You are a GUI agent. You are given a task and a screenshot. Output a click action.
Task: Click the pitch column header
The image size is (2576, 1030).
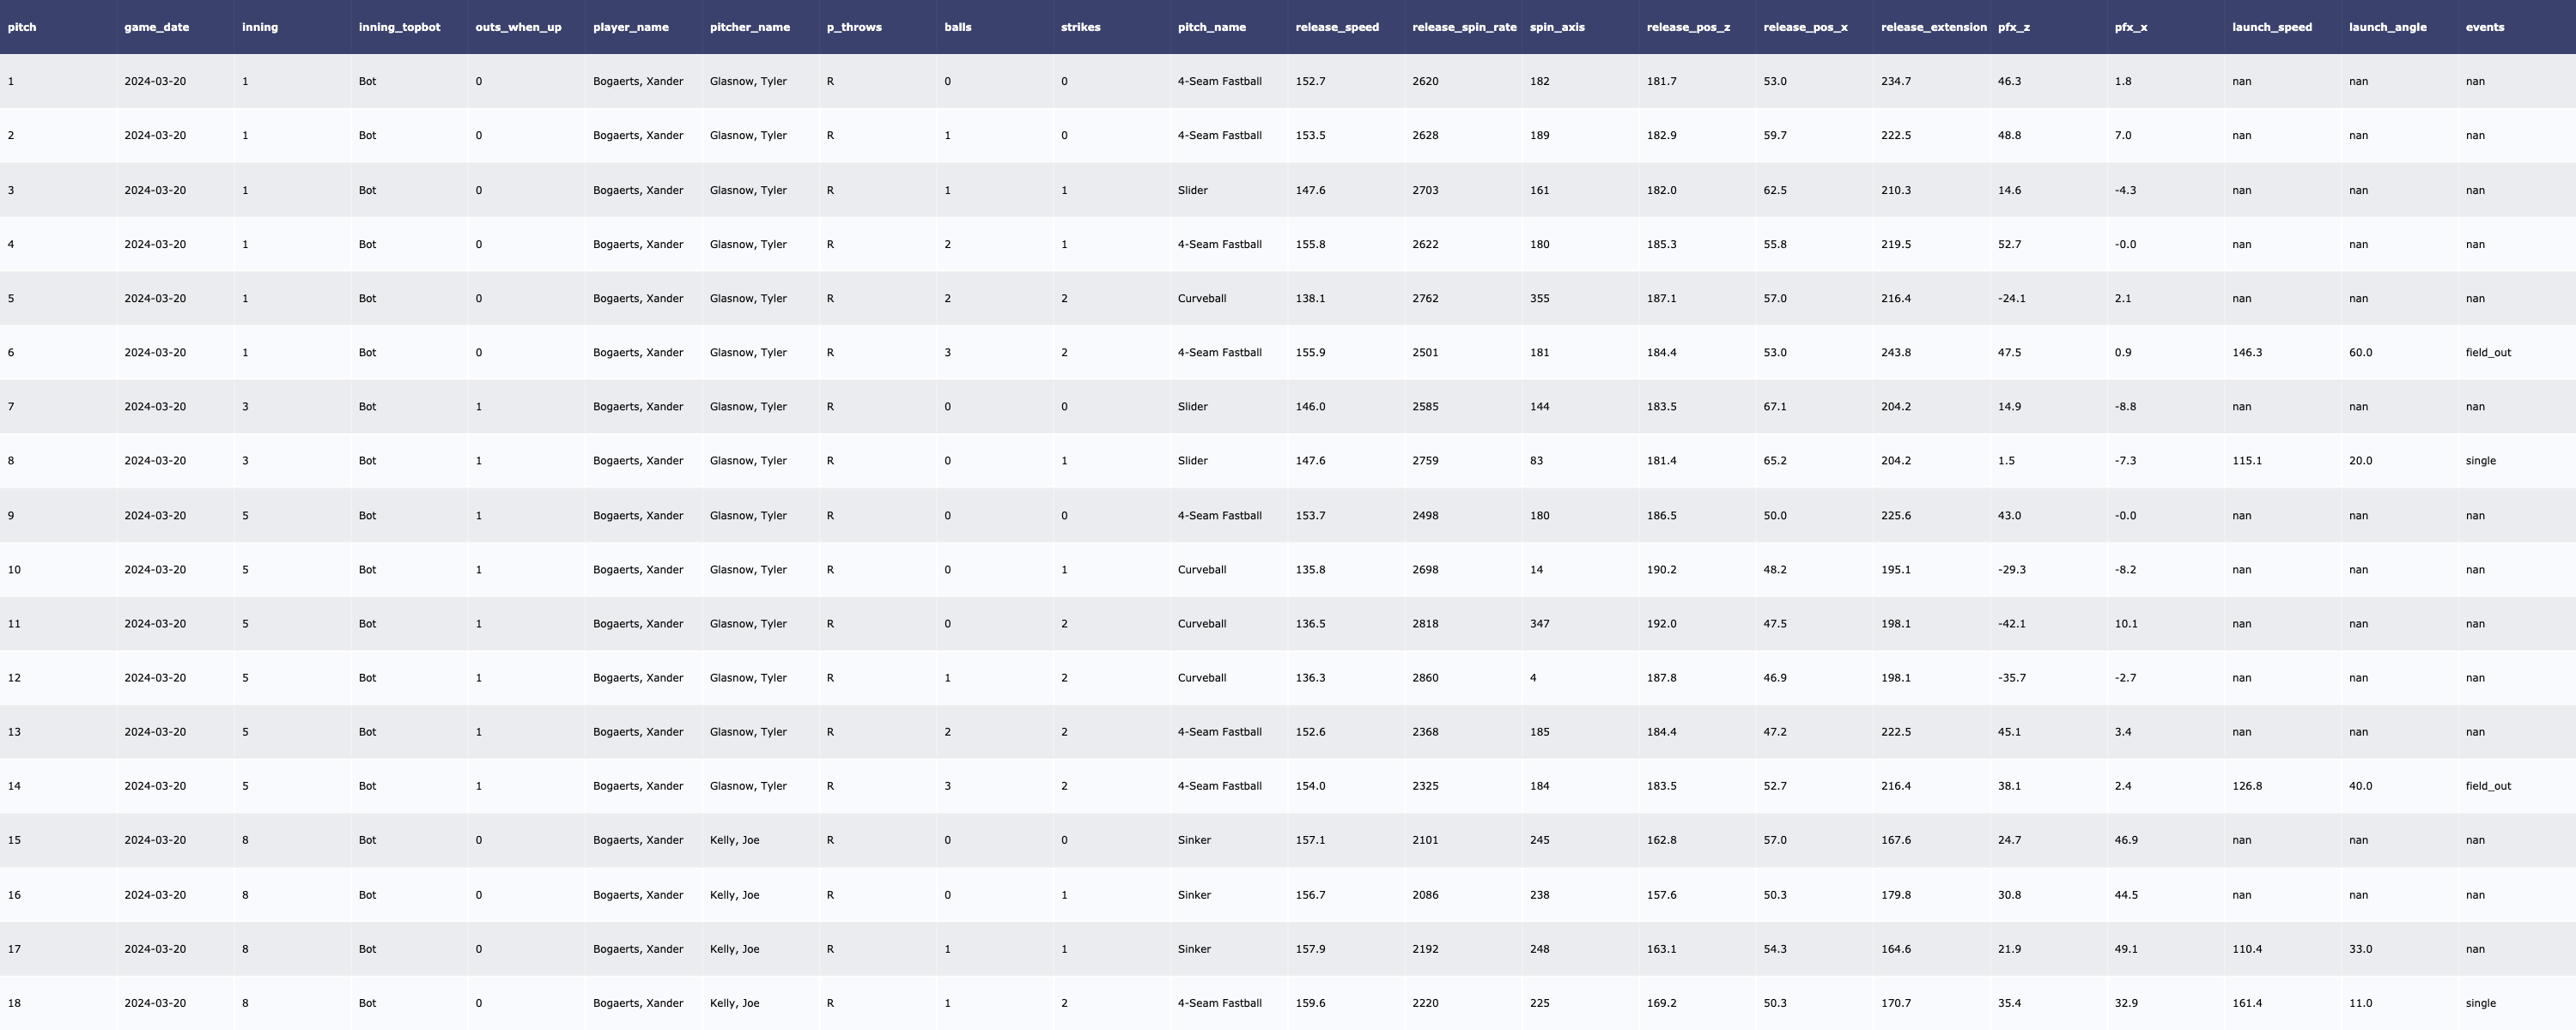pyautogui.click(x=22, y=27)
